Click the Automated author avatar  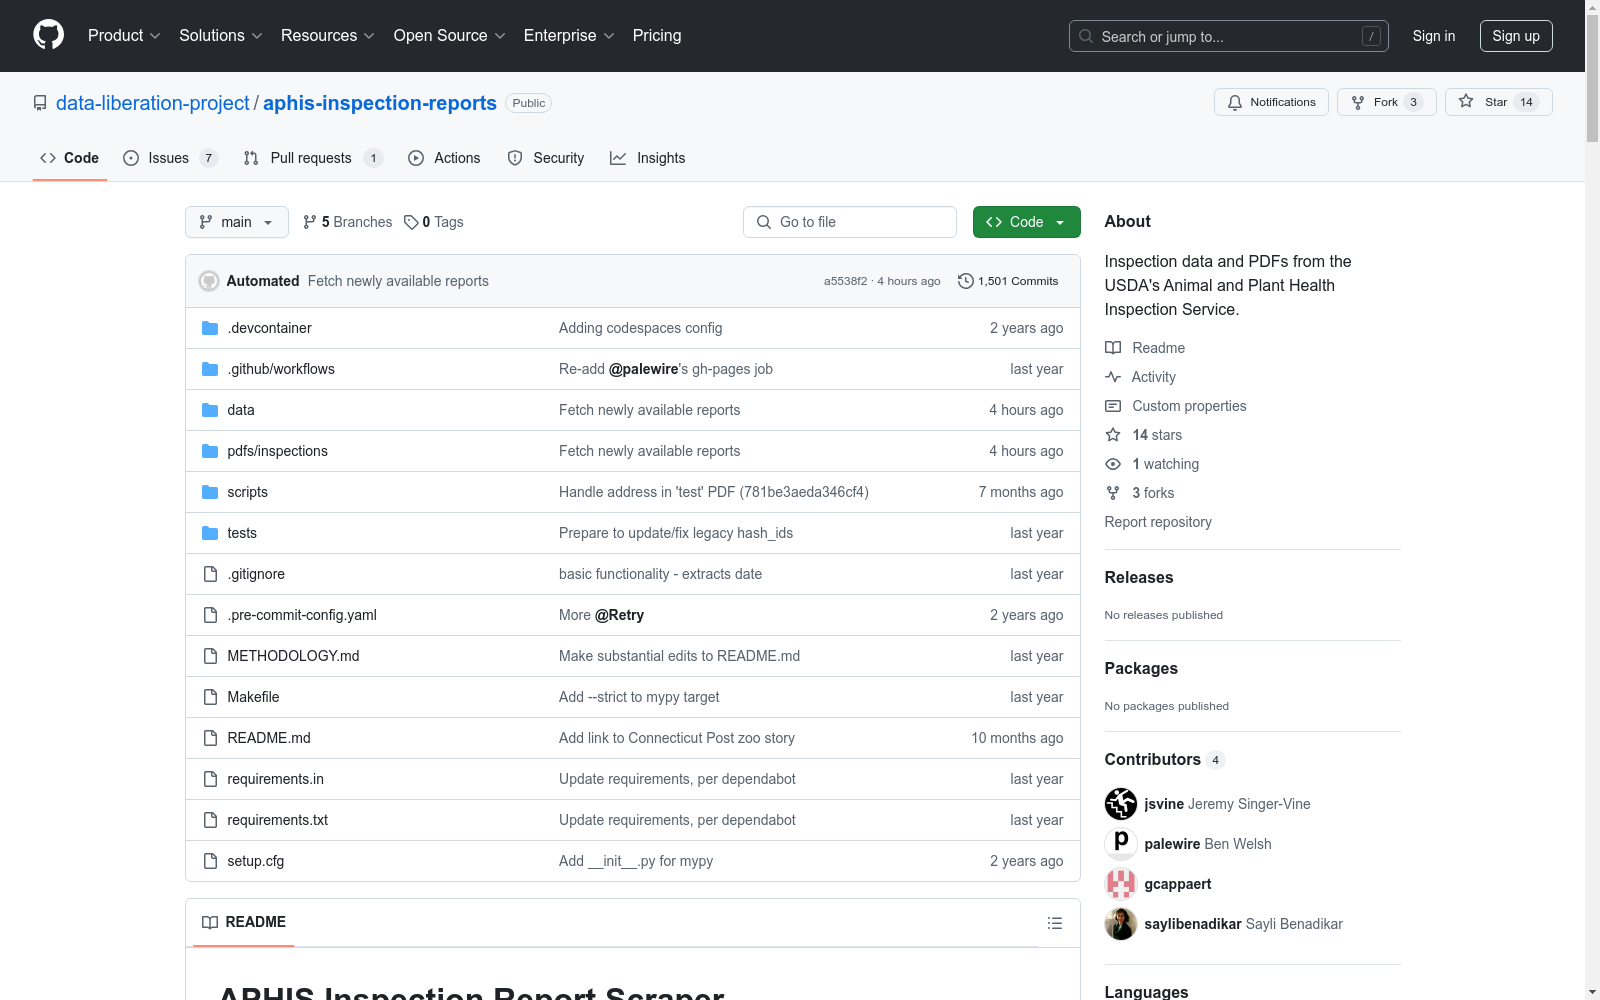(209, 281)
